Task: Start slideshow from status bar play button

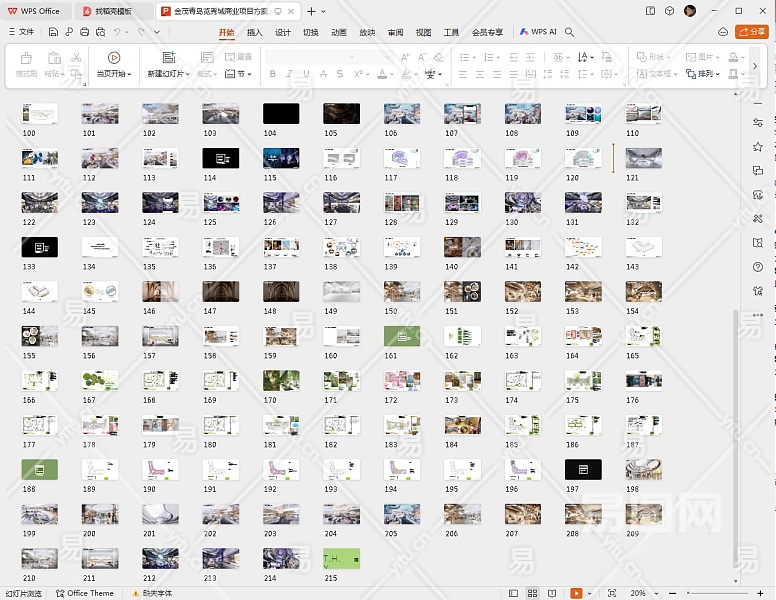Action: (577, 593)
